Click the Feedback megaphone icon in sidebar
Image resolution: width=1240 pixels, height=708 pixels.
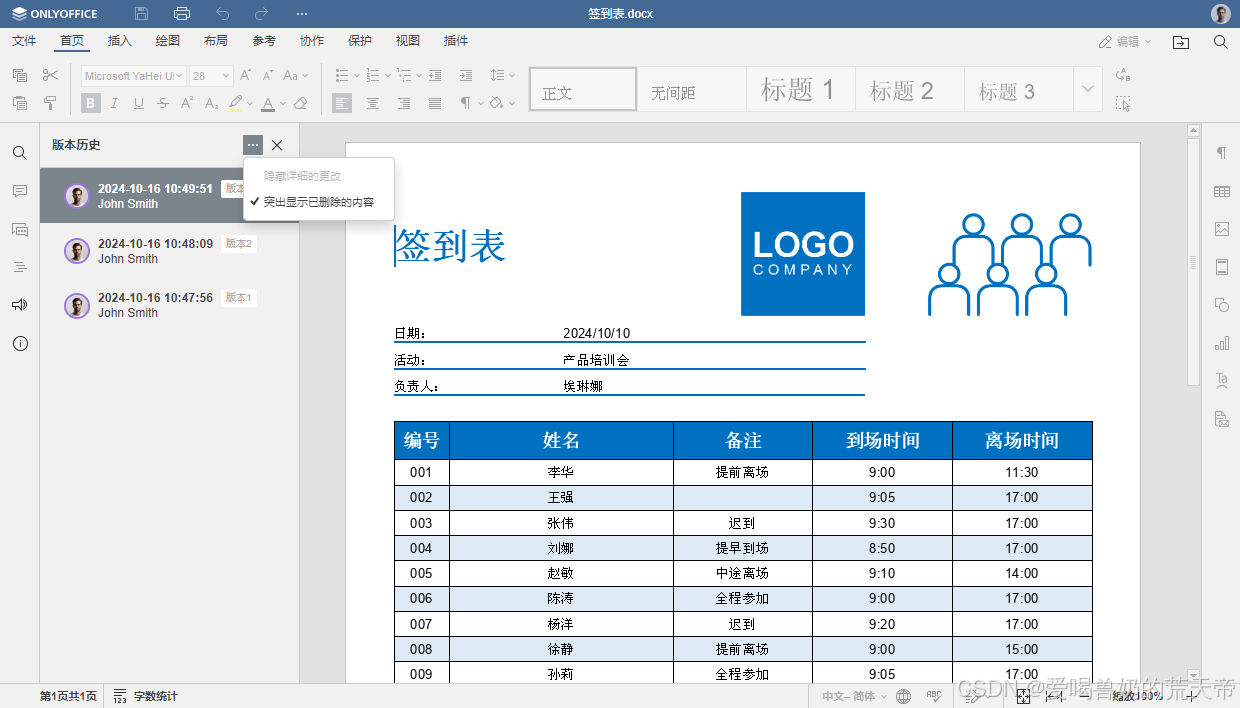point(20,305)
